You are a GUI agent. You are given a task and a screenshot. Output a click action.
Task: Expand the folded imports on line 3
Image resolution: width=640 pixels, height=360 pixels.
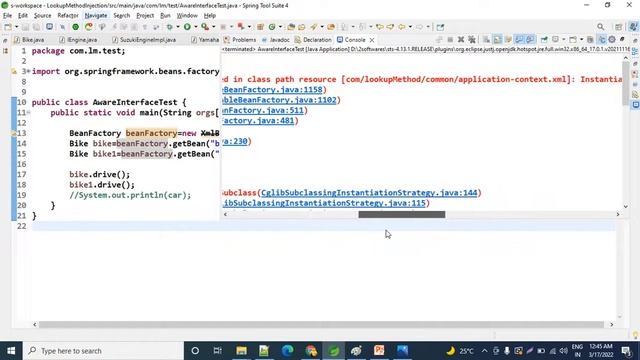pyautogui.click(x=28, y=71)
